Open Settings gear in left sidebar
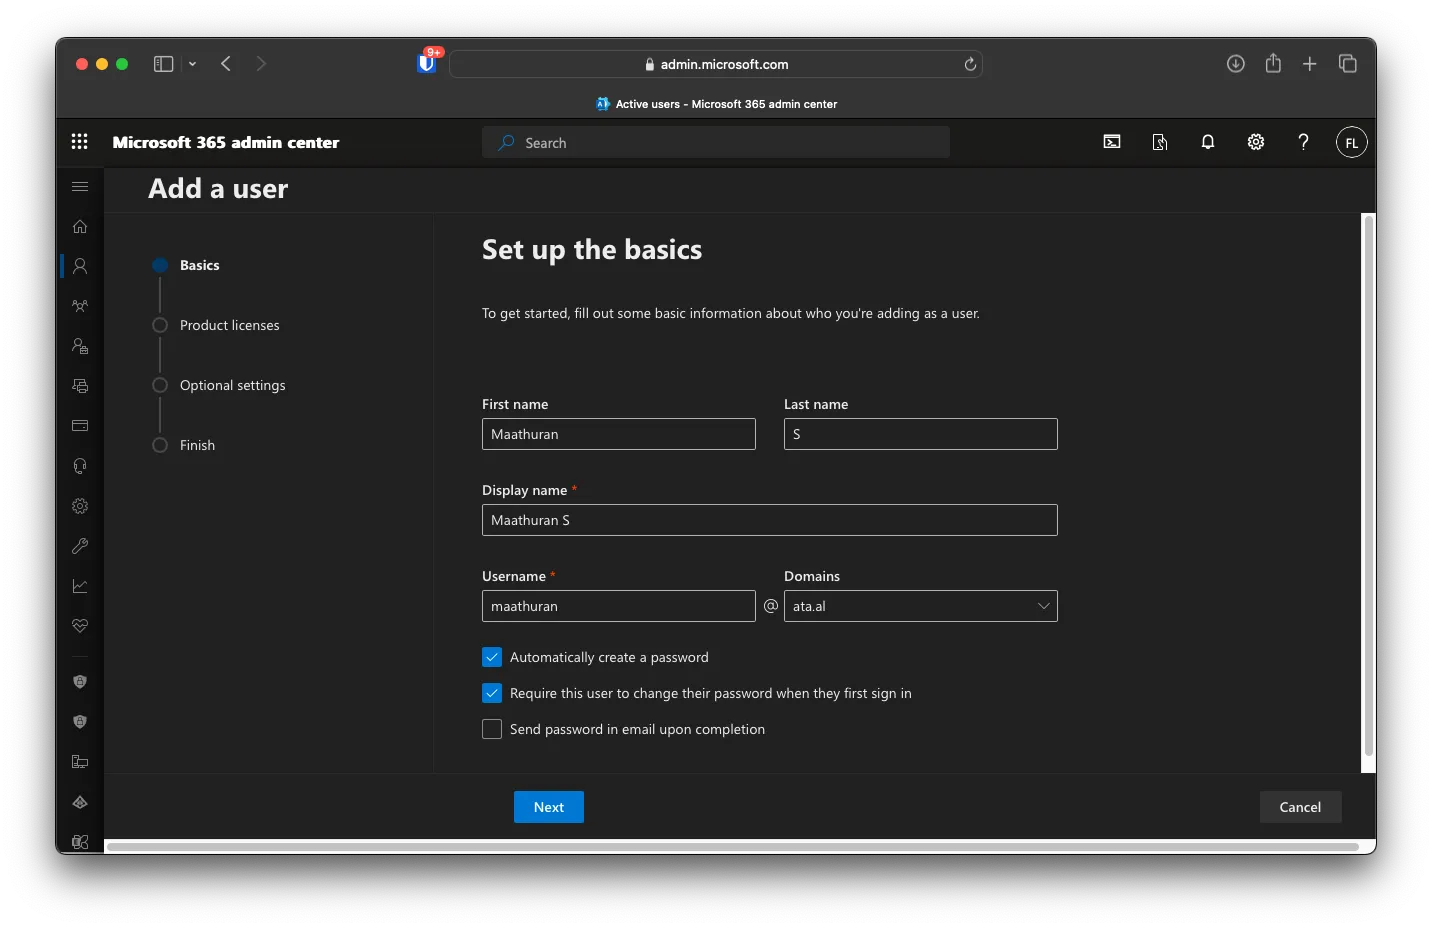 (x=80, y=506)
